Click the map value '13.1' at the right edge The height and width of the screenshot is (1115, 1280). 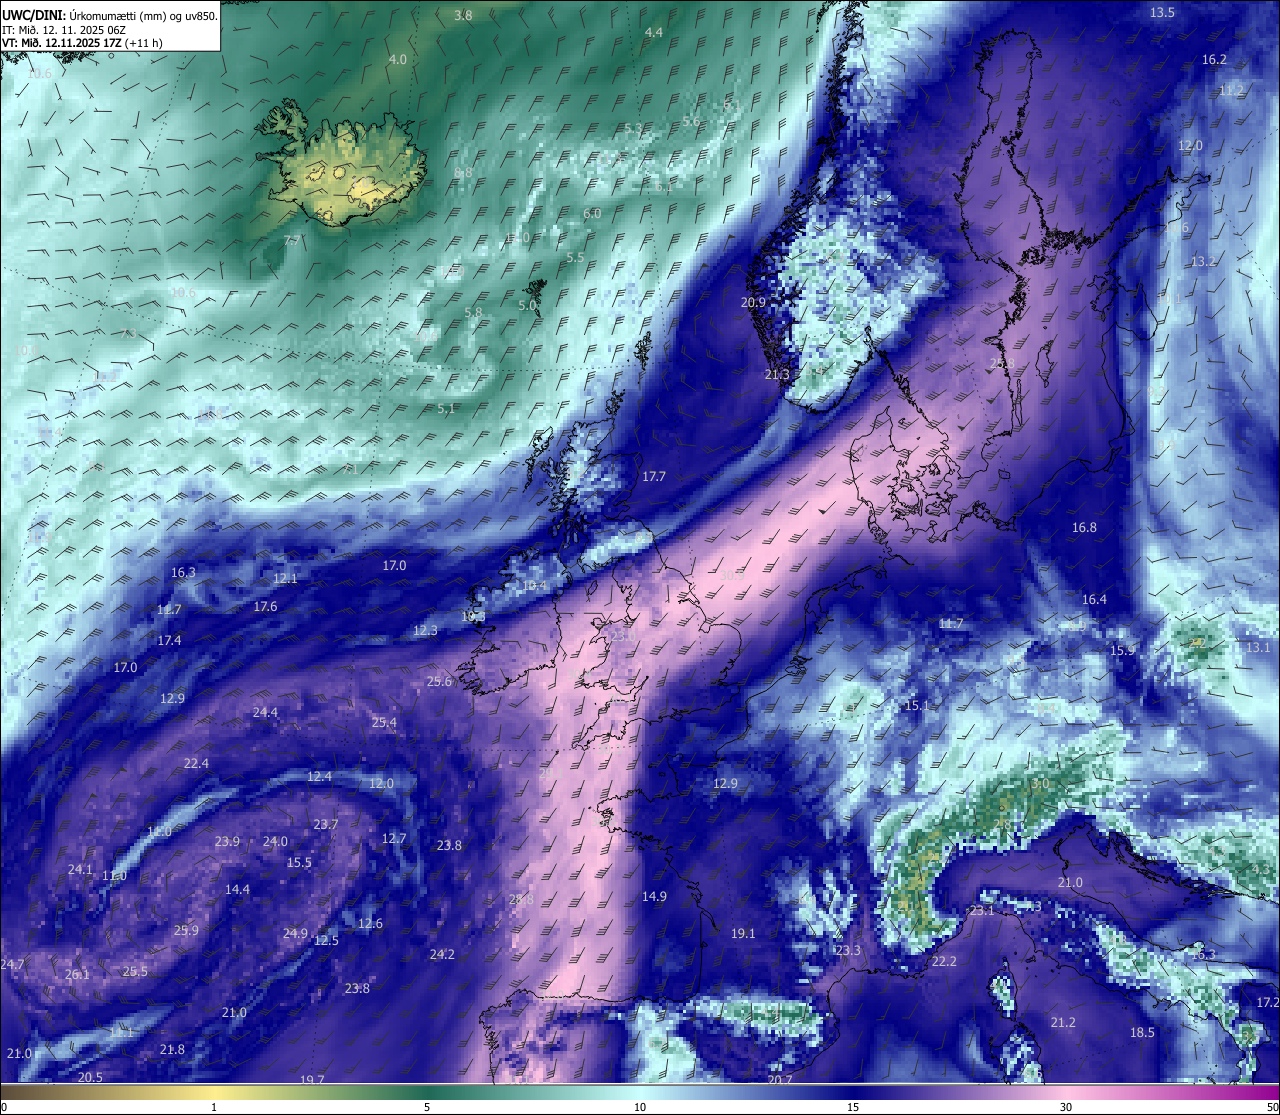click(x=1258, y=648)
